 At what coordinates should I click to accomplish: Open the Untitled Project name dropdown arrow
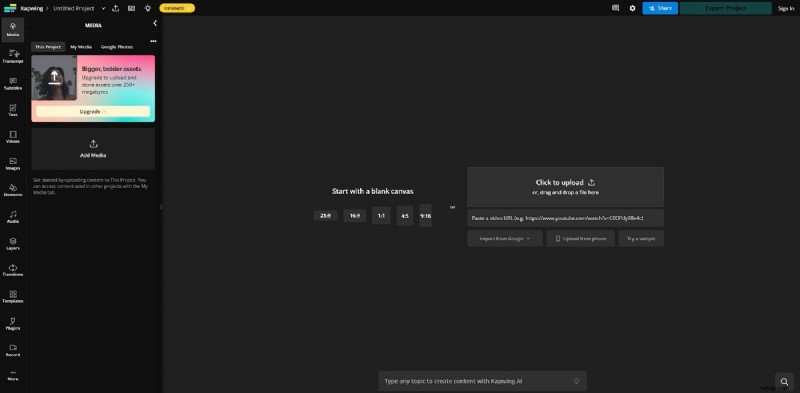coord(104,8)
